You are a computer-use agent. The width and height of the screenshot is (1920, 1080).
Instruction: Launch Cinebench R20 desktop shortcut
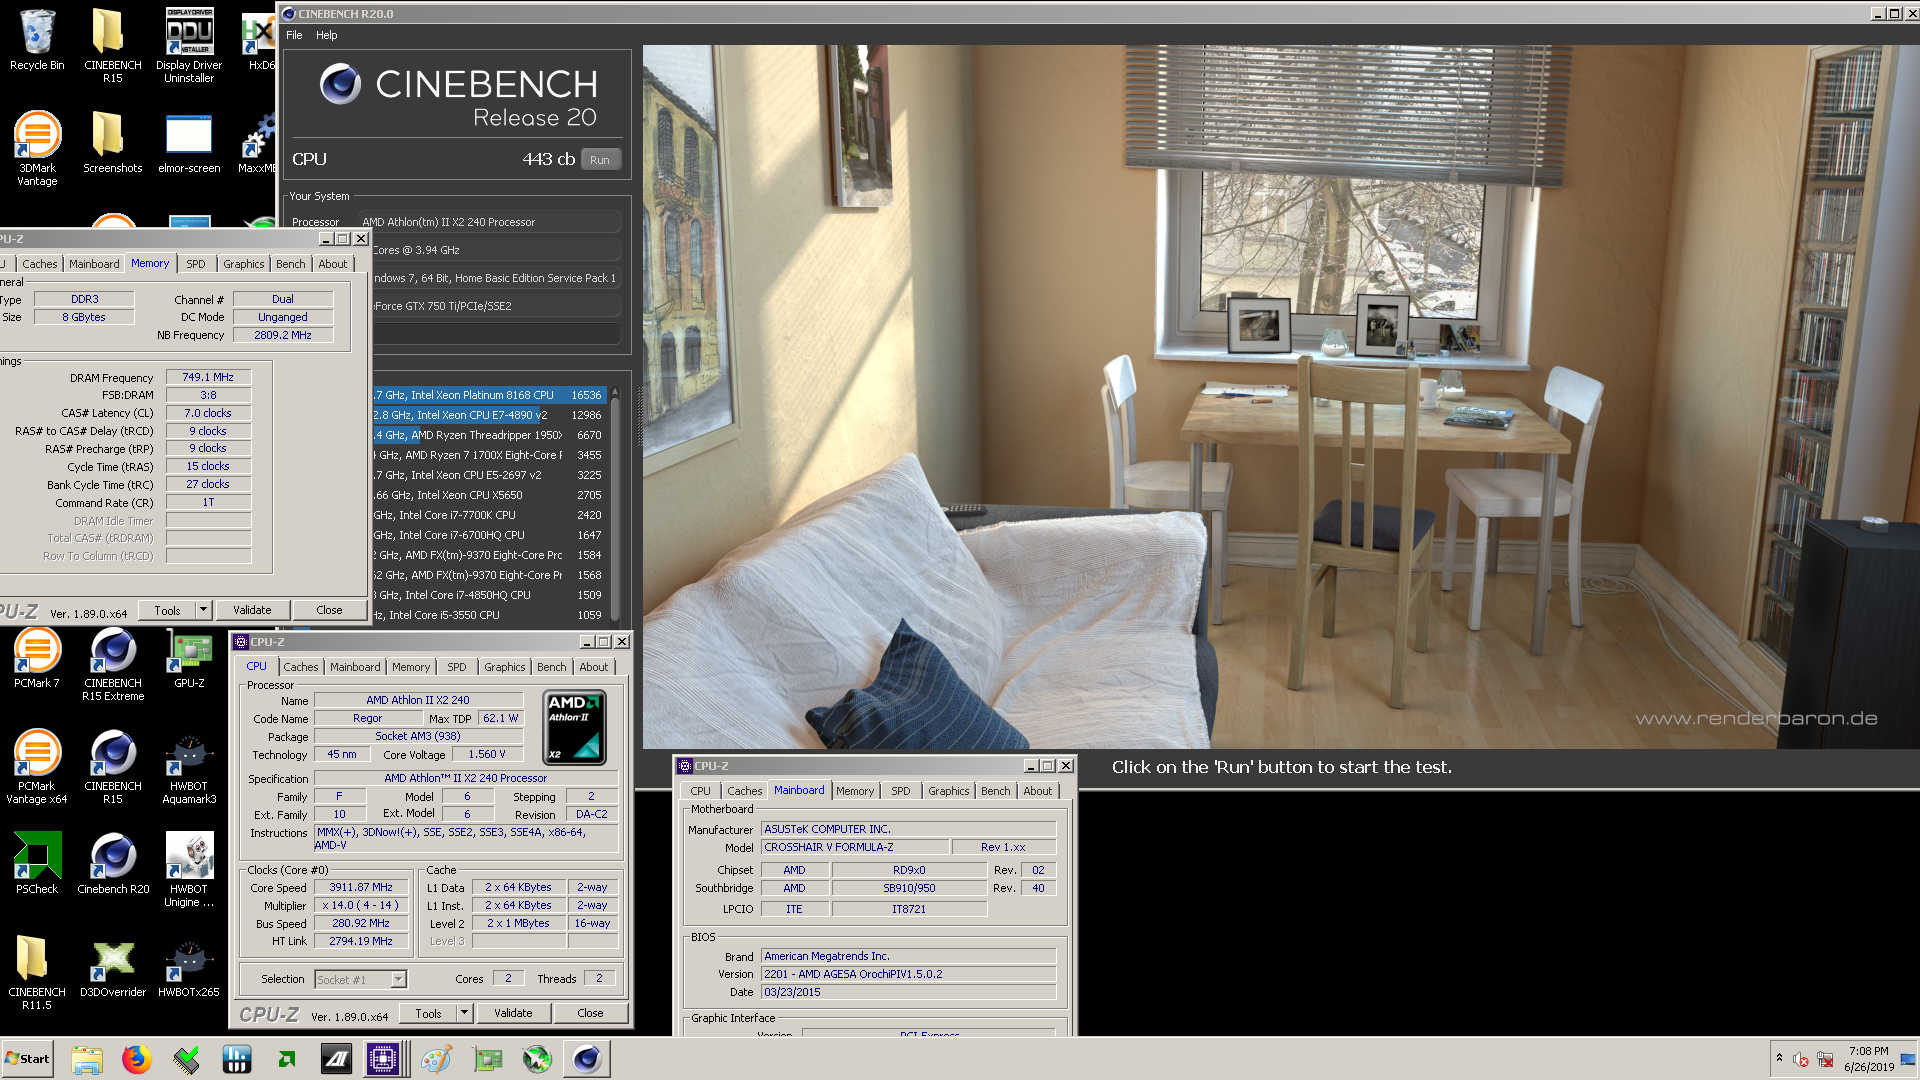[x=112, y=863]
